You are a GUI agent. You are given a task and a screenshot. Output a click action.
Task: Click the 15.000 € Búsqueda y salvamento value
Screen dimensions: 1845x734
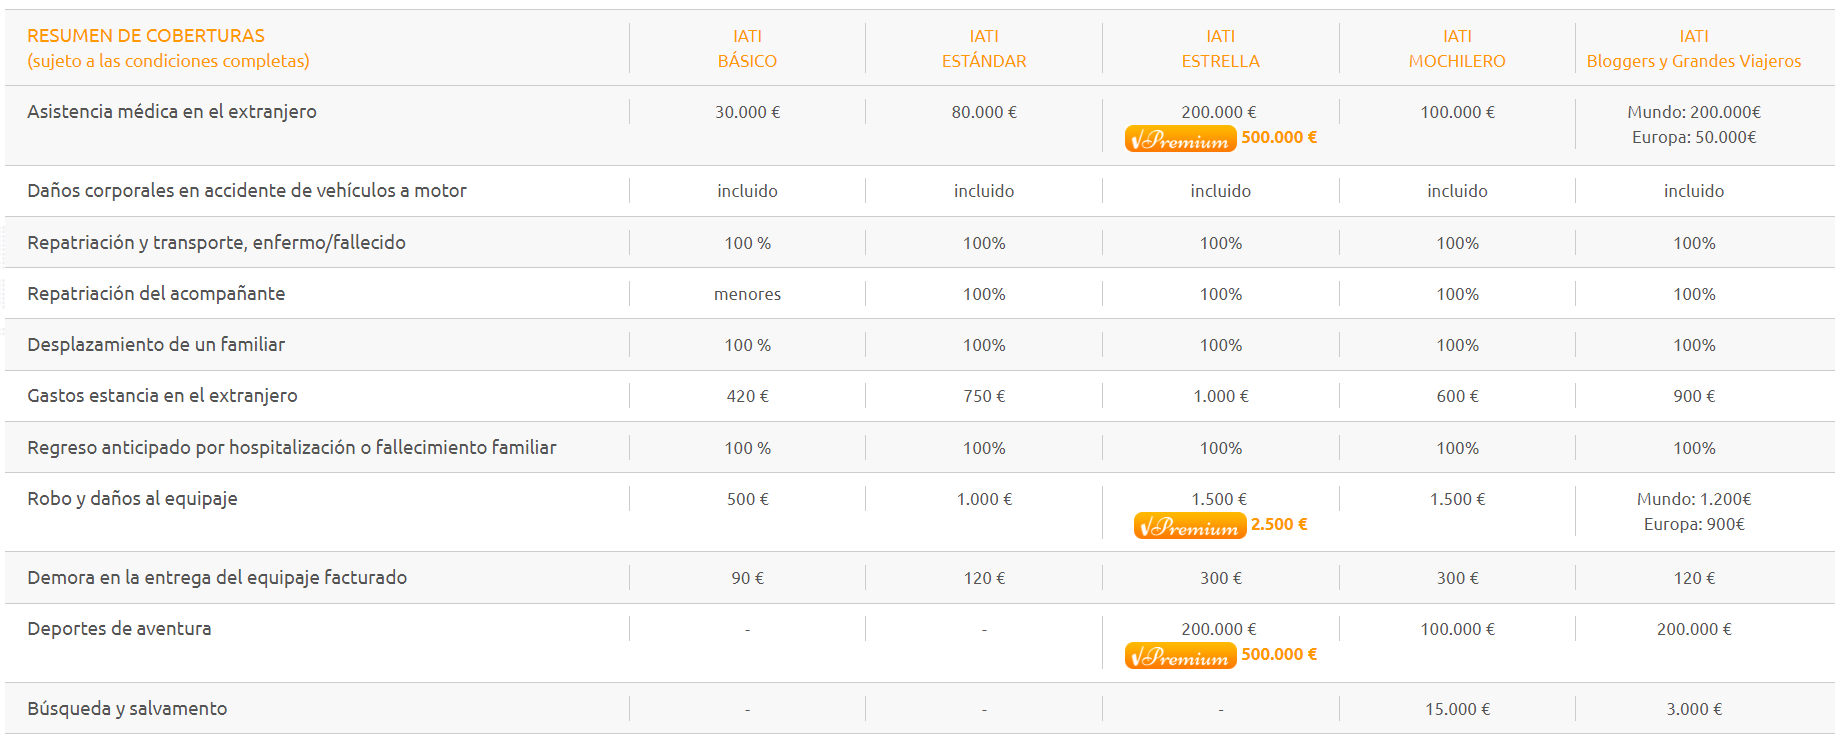[x=1457, y=710]
